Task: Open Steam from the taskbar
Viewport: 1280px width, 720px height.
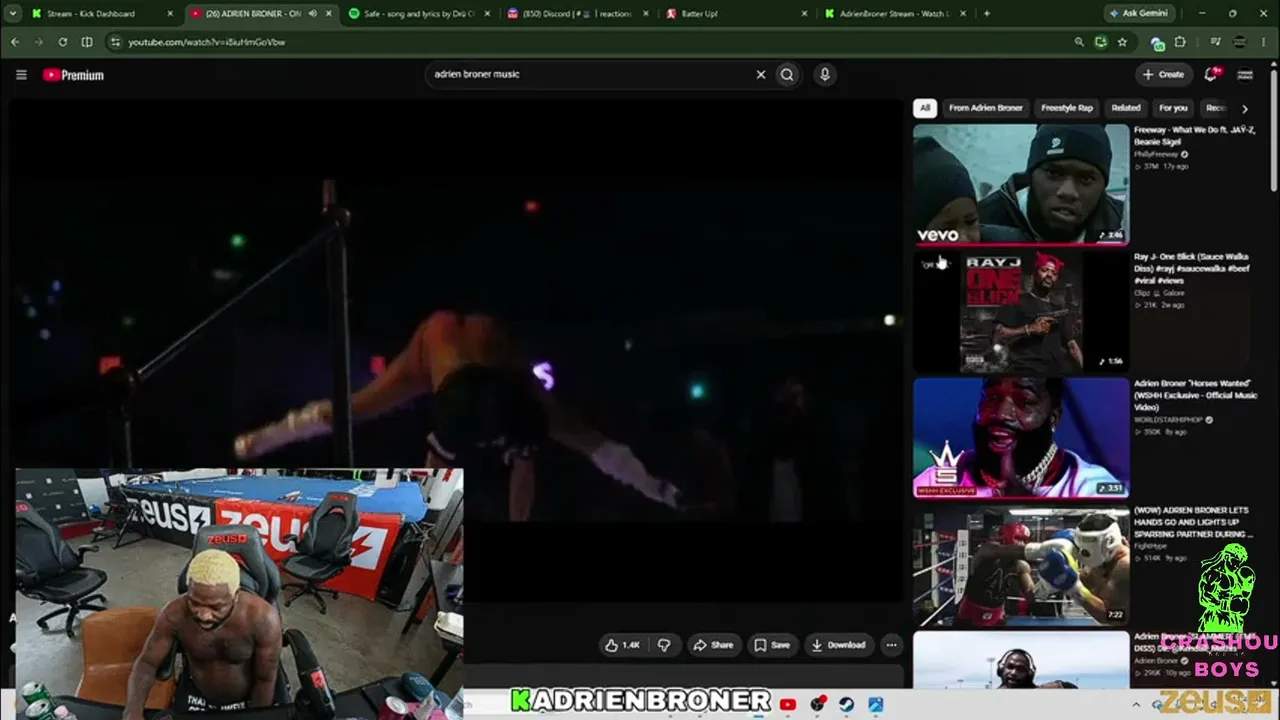Action: pyautogui.click(x=846, y=705)
